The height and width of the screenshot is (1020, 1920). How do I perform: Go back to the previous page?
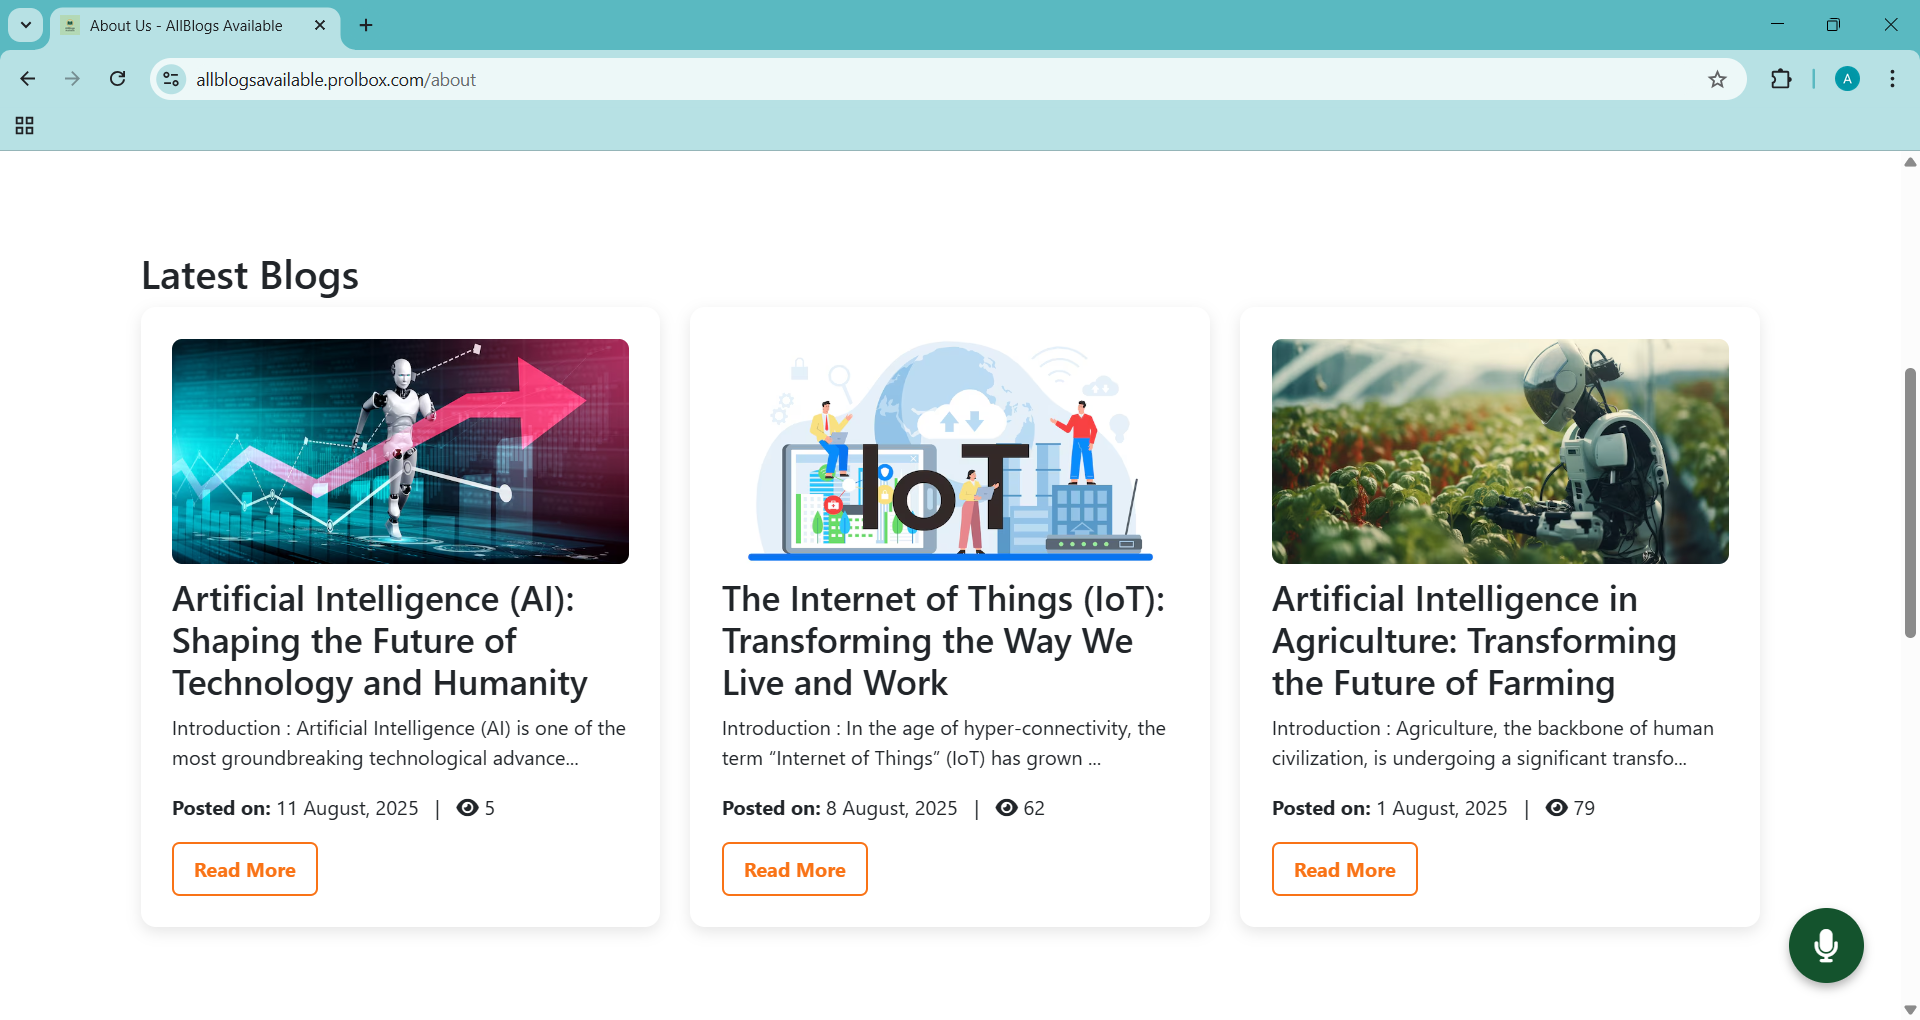pyautogui.click(x=28, y=79)
